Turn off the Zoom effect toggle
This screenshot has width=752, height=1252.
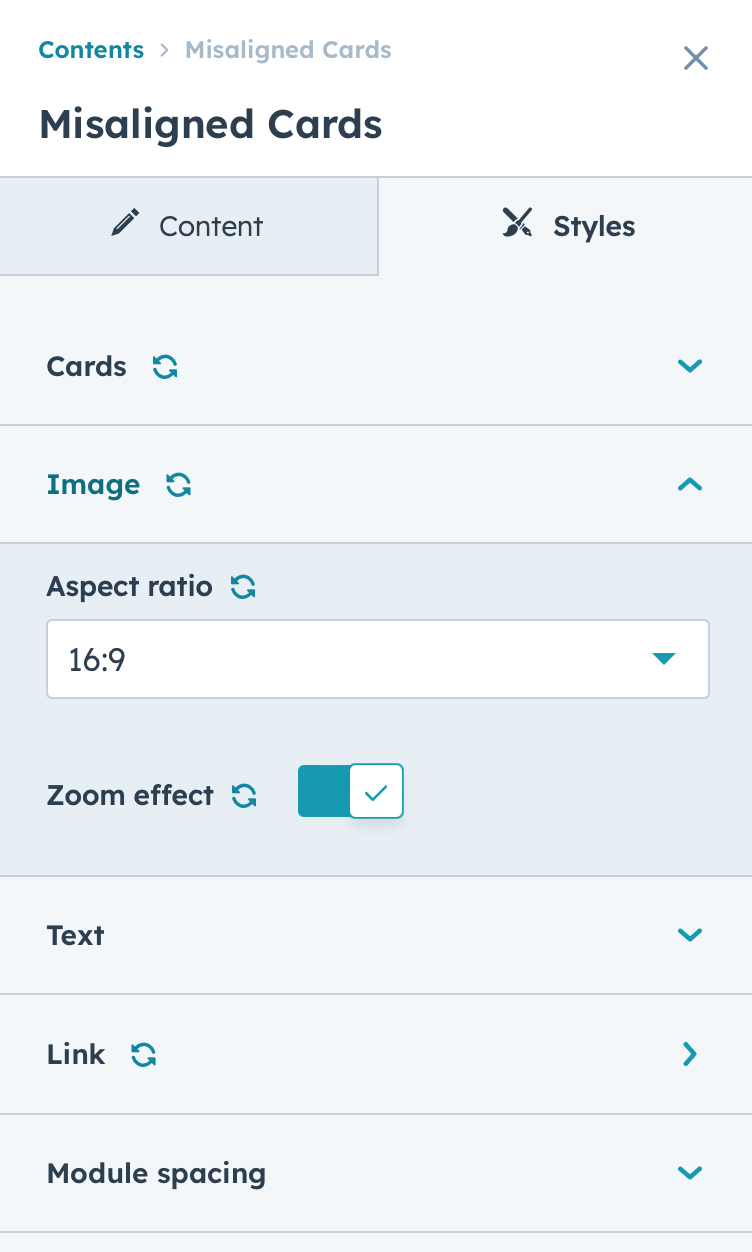click(x=351, y=792)
